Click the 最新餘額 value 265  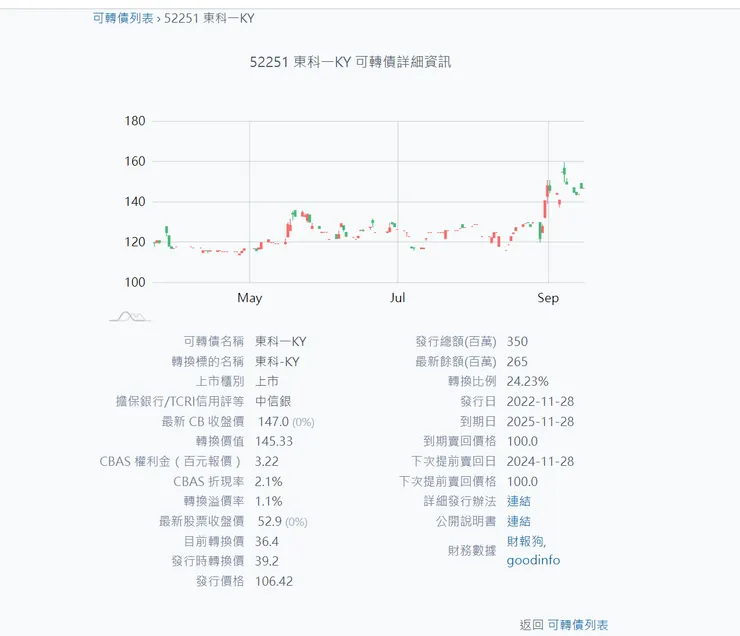(517, 362)
